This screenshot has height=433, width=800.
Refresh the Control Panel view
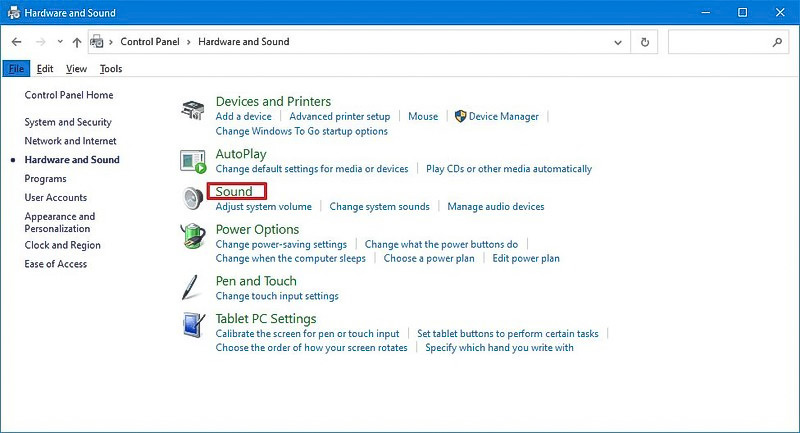(644, 42)
